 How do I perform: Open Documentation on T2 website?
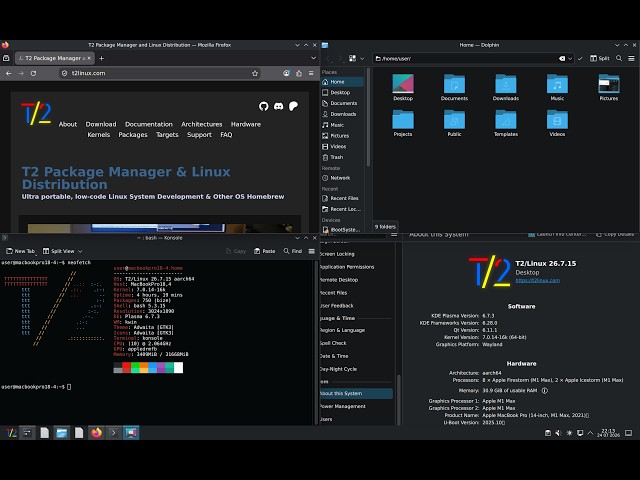click(x=149, y=124)
